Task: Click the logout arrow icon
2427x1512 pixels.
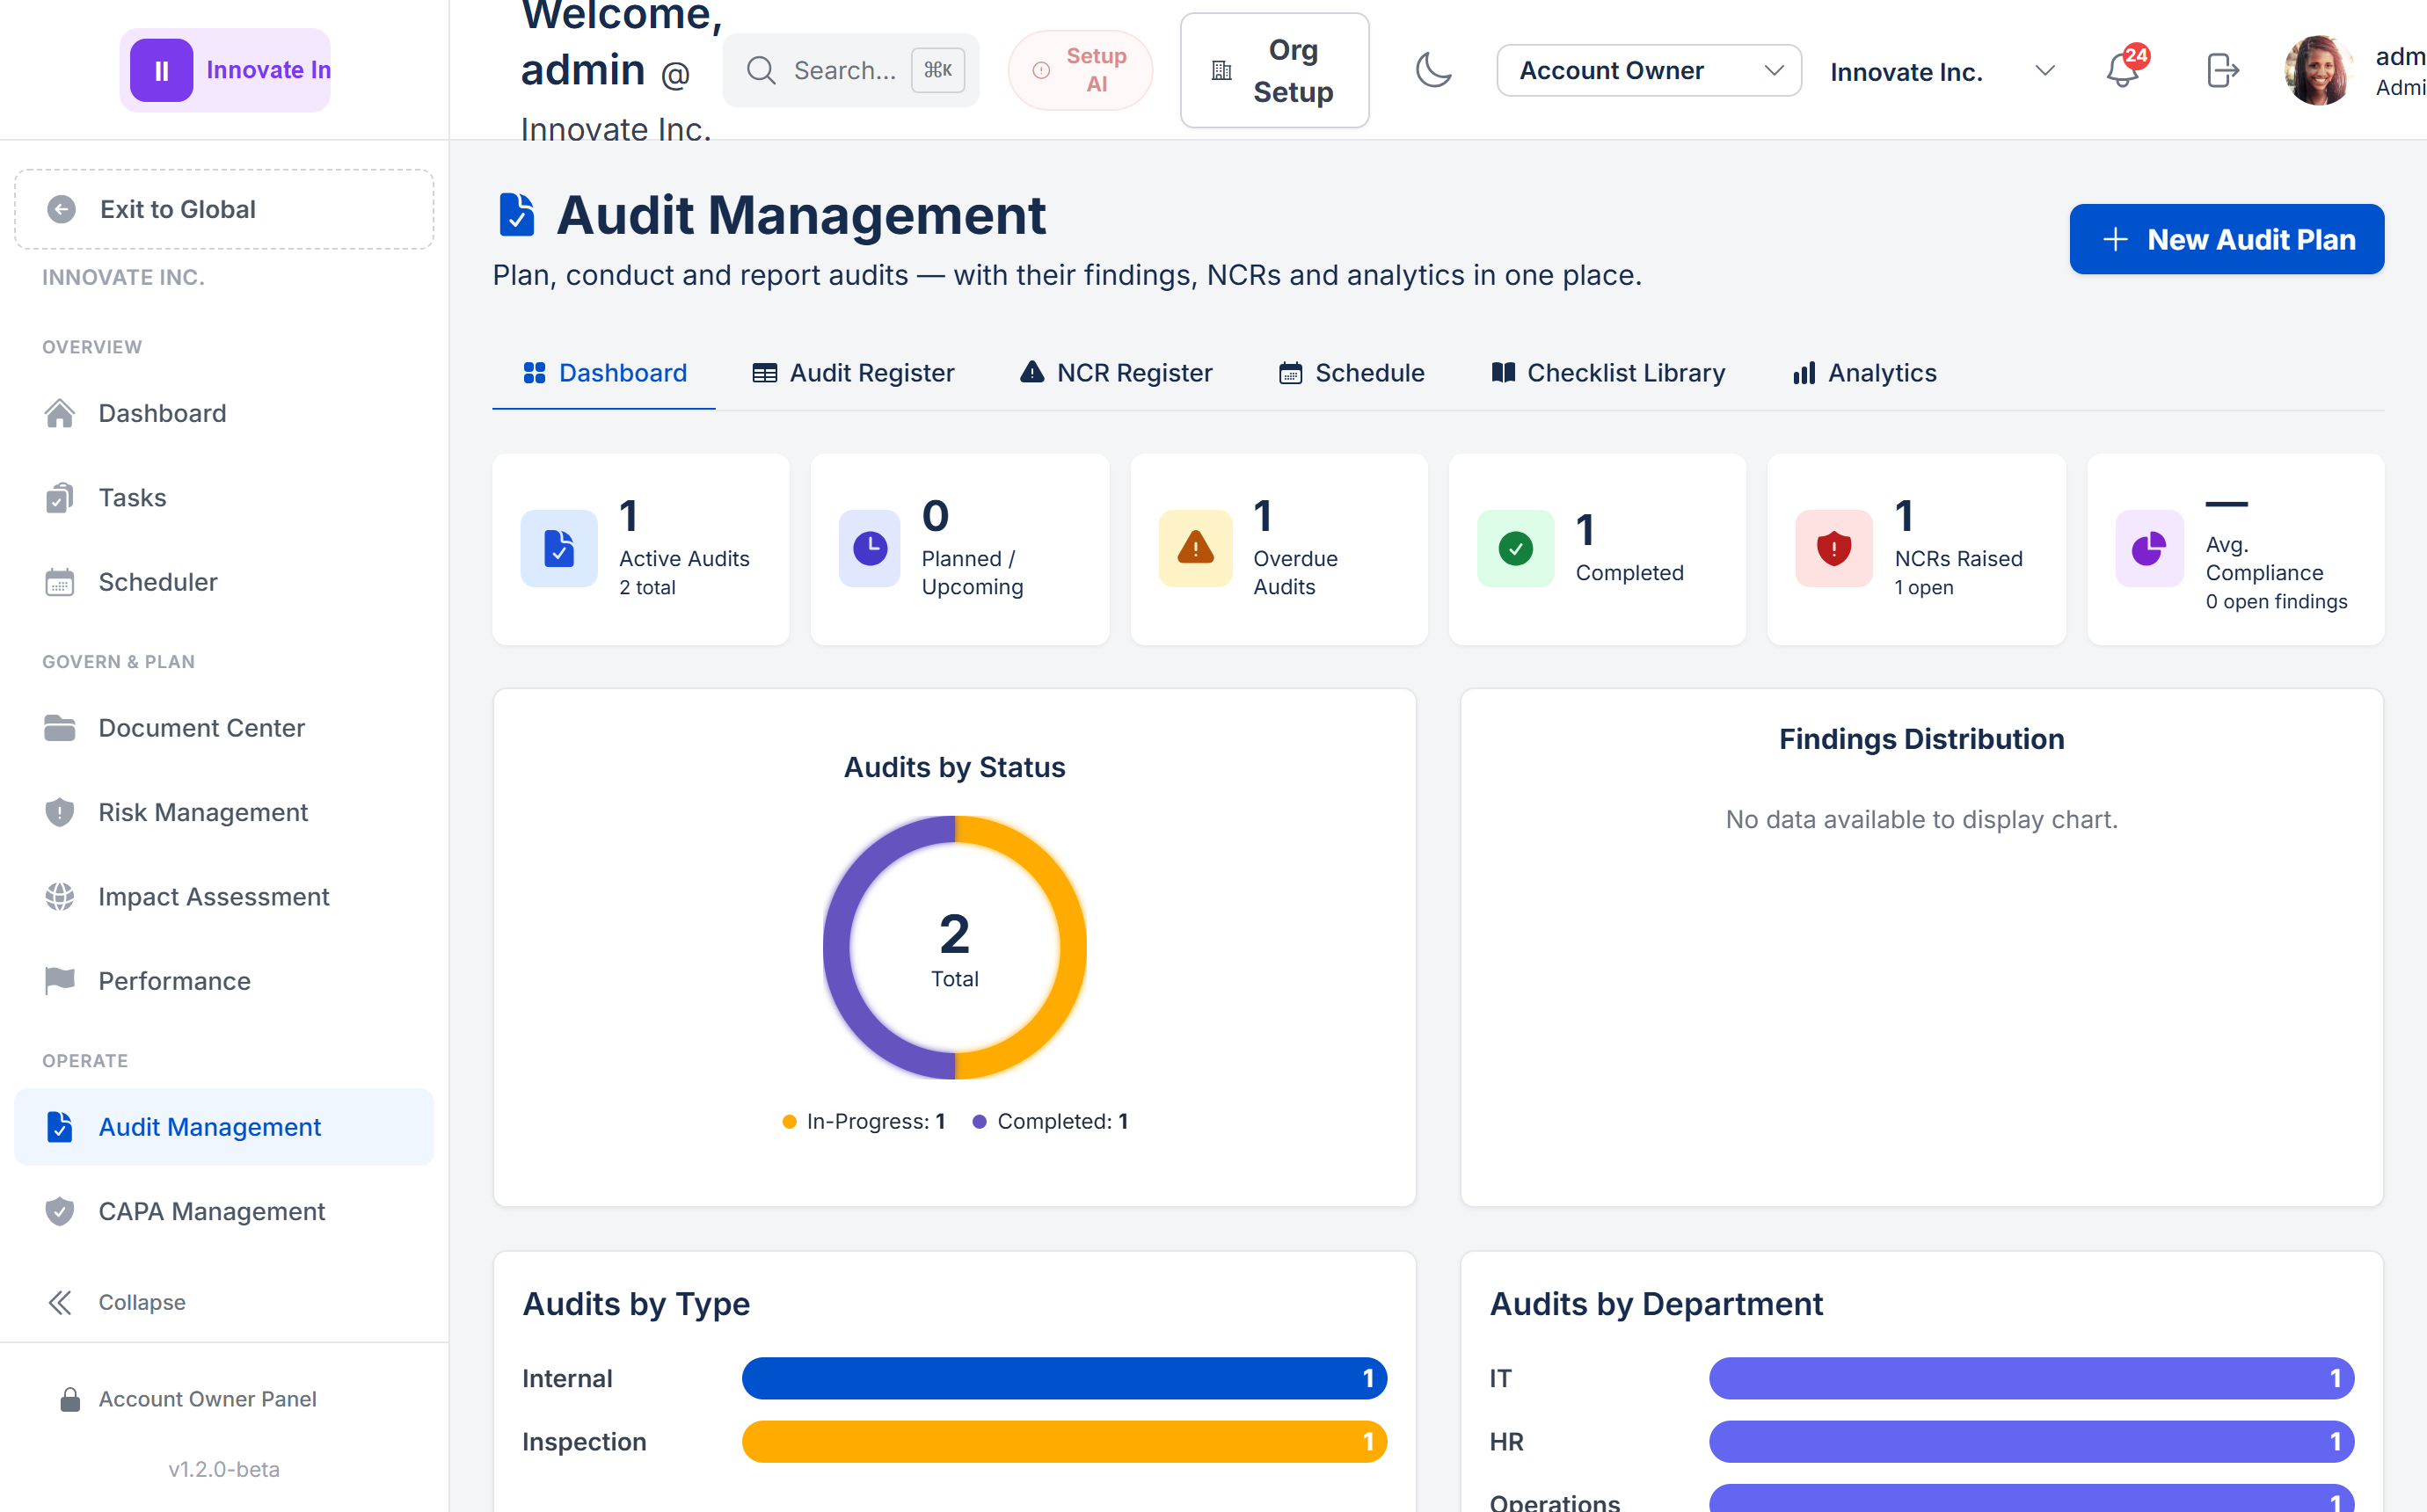Action: 2222,70
